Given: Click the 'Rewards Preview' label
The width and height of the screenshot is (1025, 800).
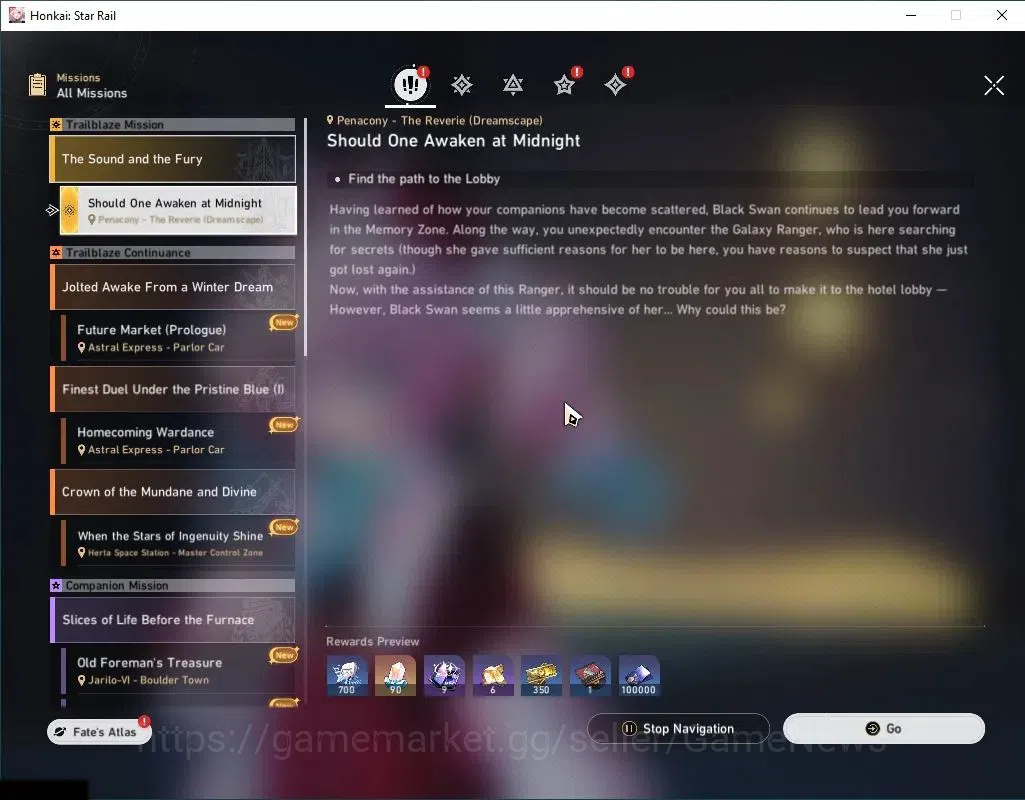Looking at the screenshot, I should coord(373,641).
